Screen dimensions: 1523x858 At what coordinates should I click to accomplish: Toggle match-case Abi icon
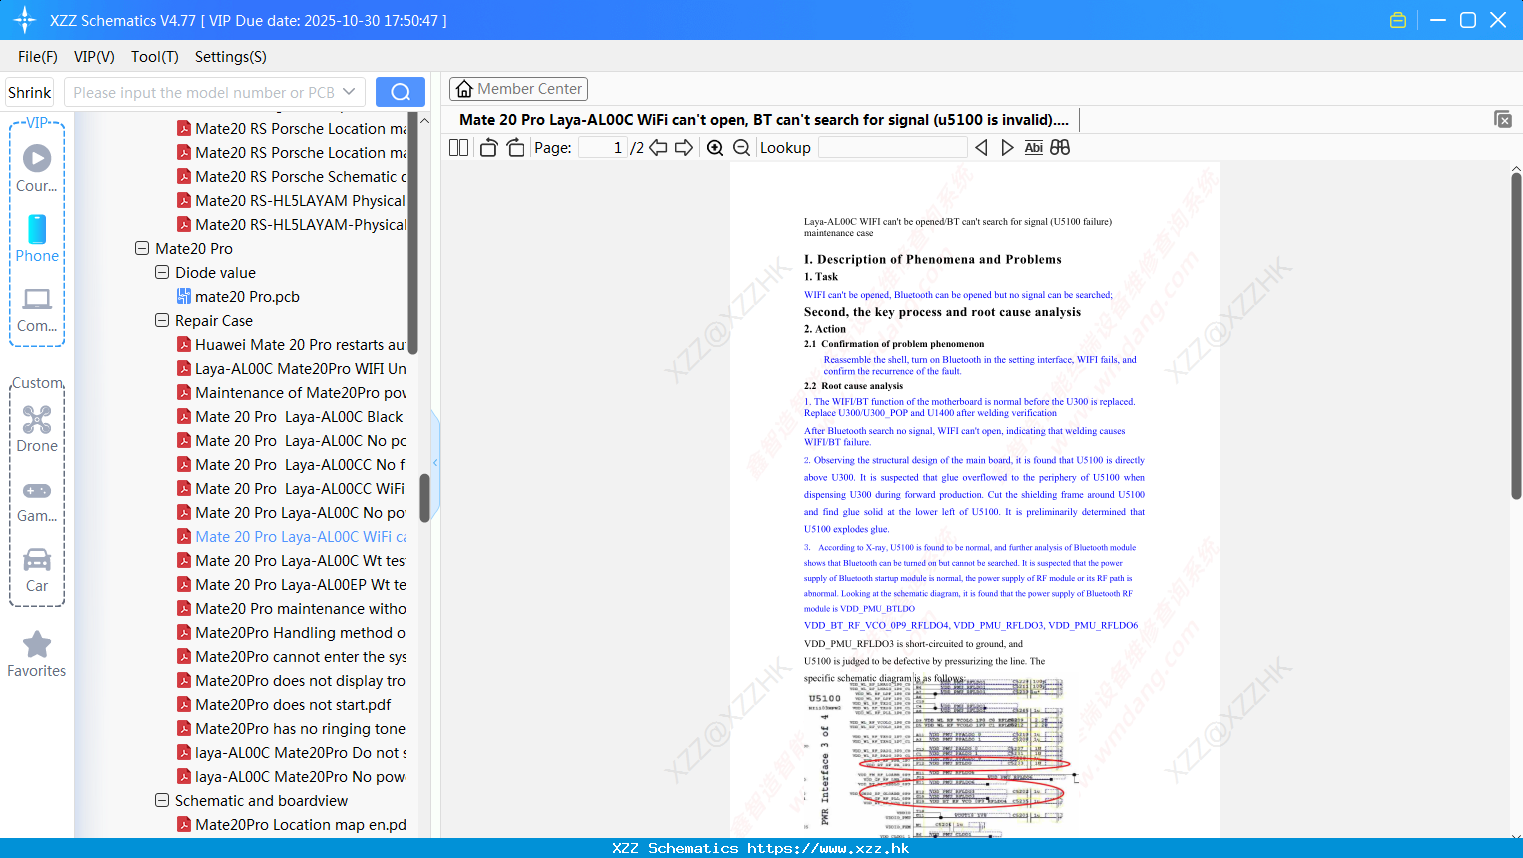click(x=1034, y=148)
